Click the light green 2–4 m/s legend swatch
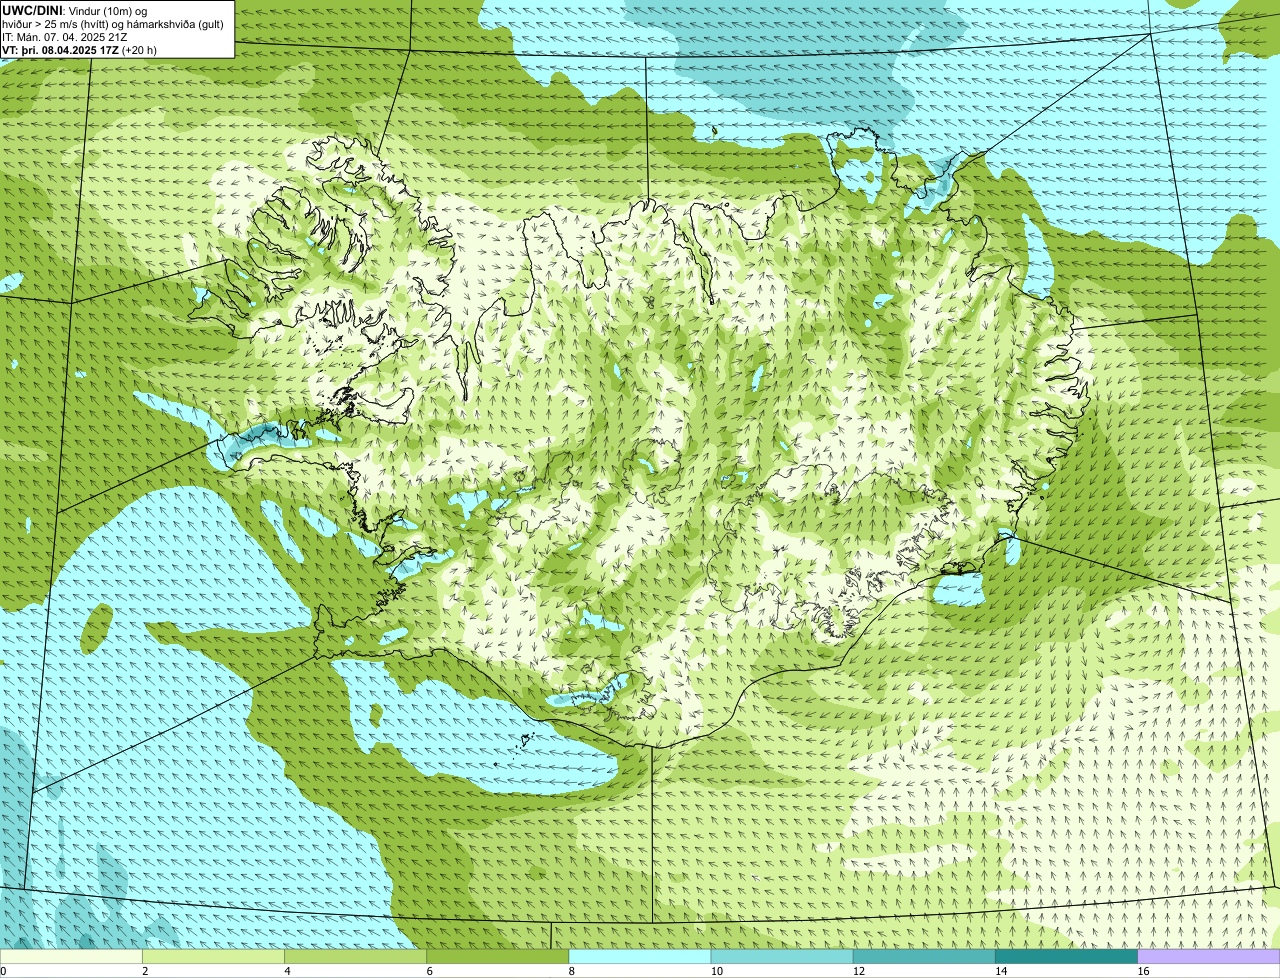The image size is (1280, 978). (213, 956)
